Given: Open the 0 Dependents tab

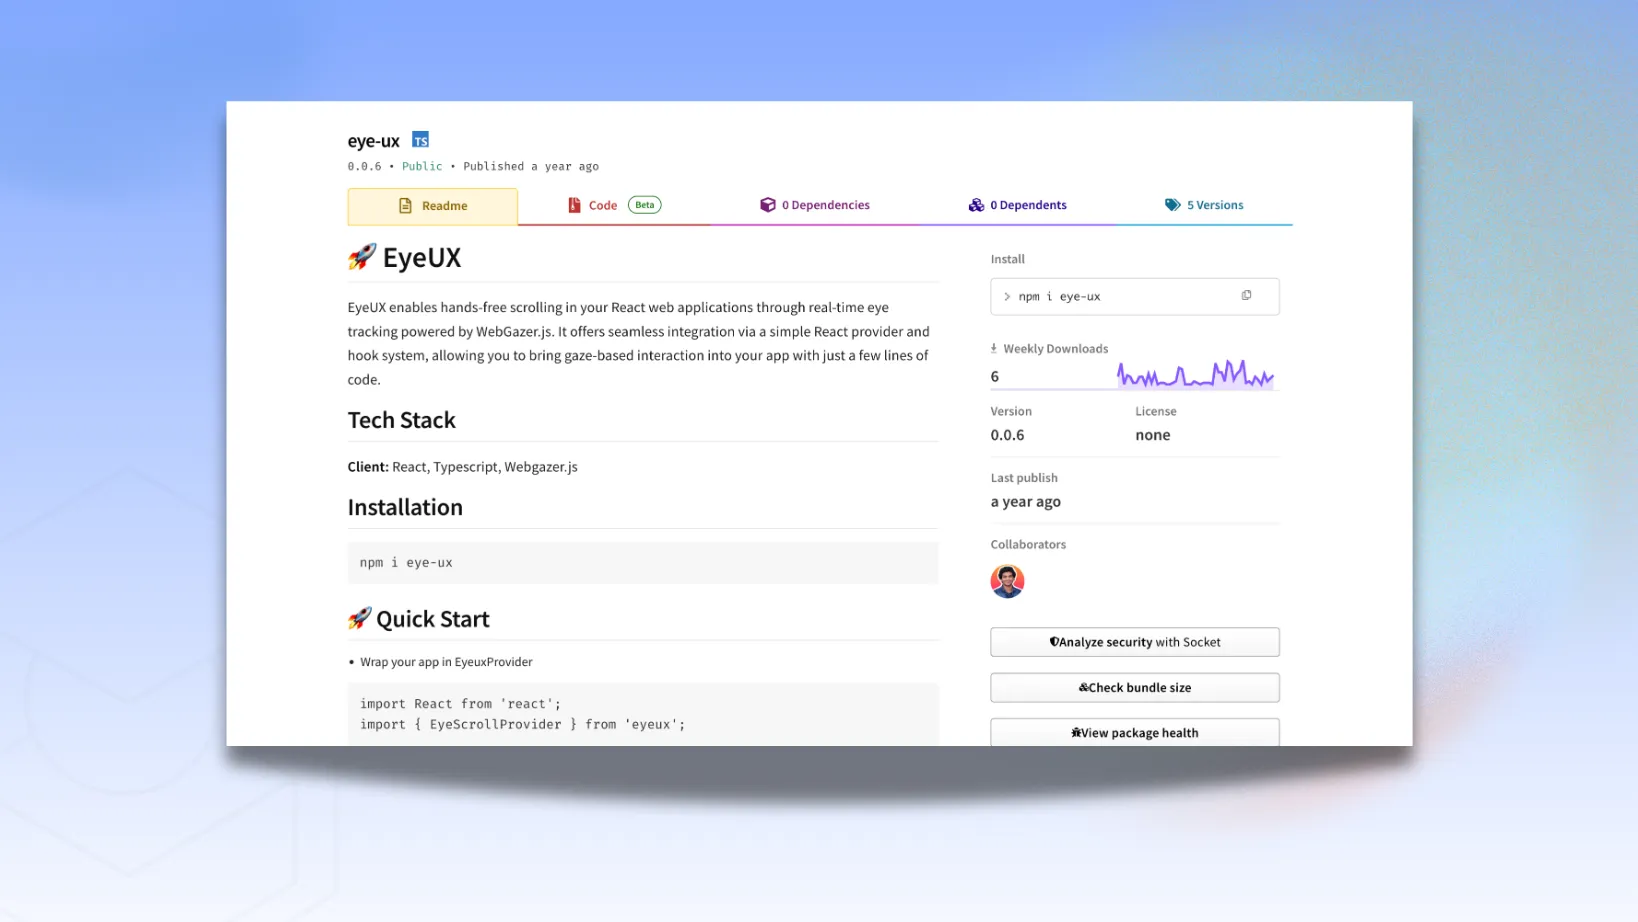Looking at the screenshot, I should pos(1017,205).
